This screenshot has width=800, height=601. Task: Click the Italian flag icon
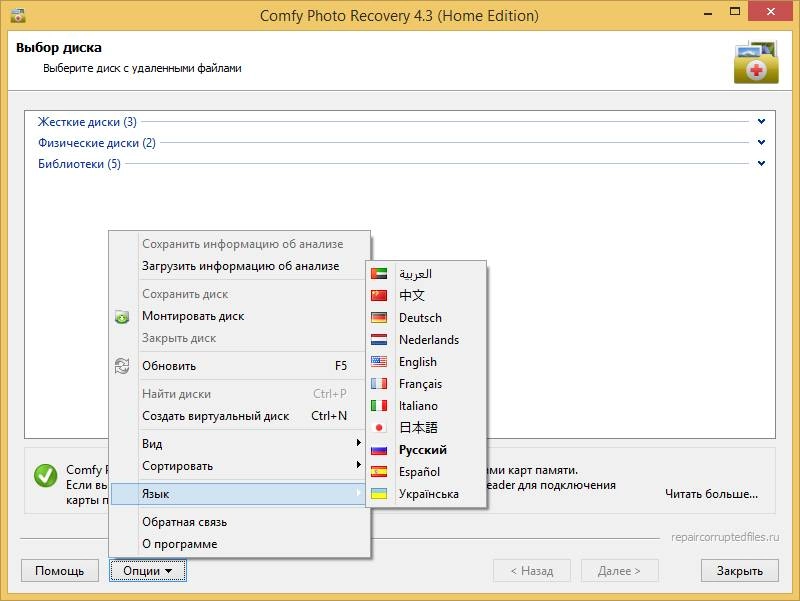coord(379,406)
